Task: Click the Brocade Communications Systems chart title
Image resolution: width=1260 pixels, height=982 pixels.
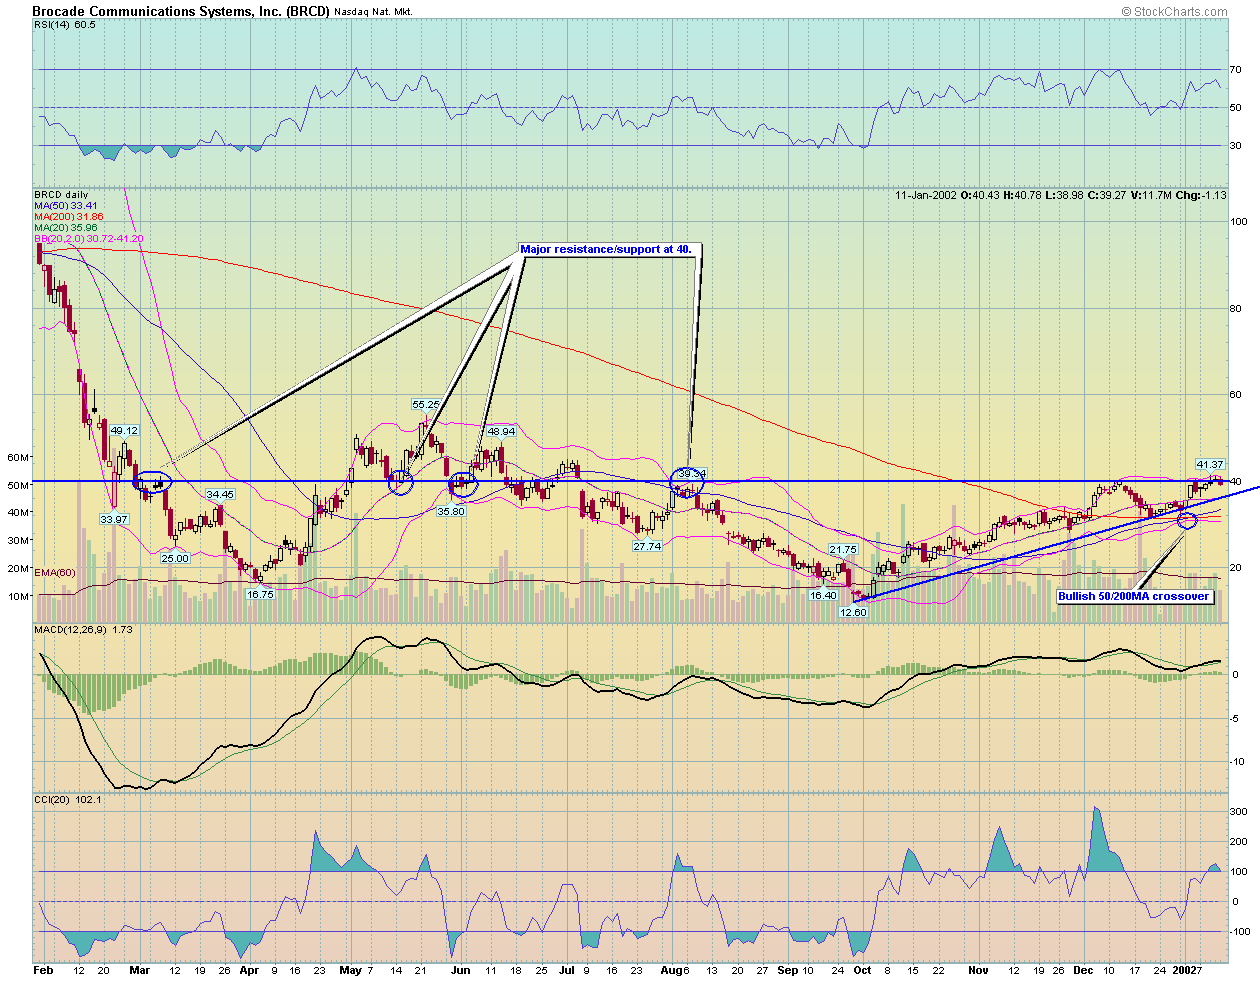Action: tap(181, 11)
